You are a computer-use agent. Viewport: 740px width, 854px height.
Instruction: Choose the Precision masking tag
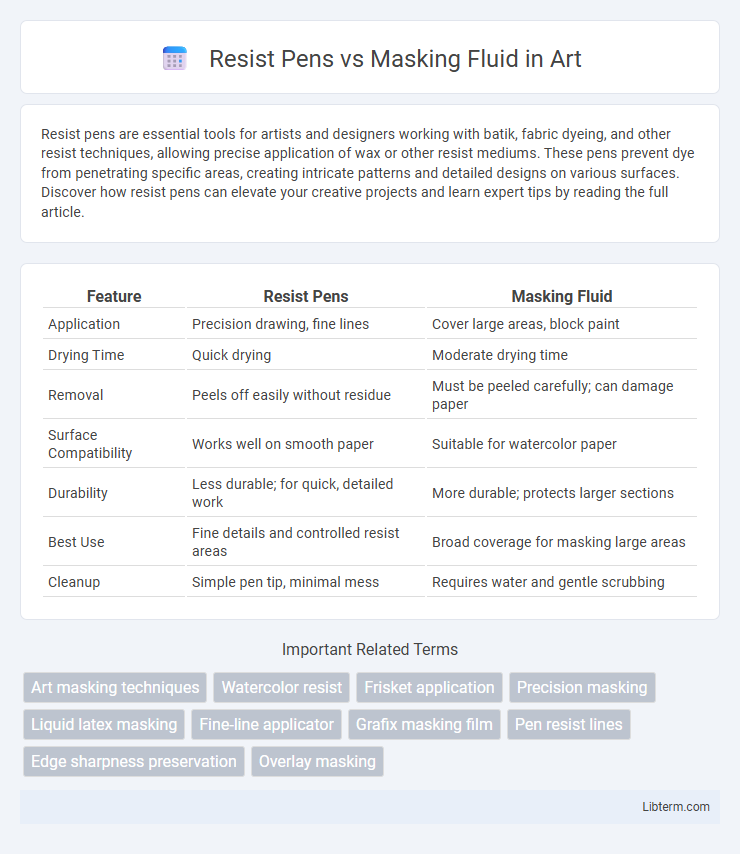click(582, 687)
